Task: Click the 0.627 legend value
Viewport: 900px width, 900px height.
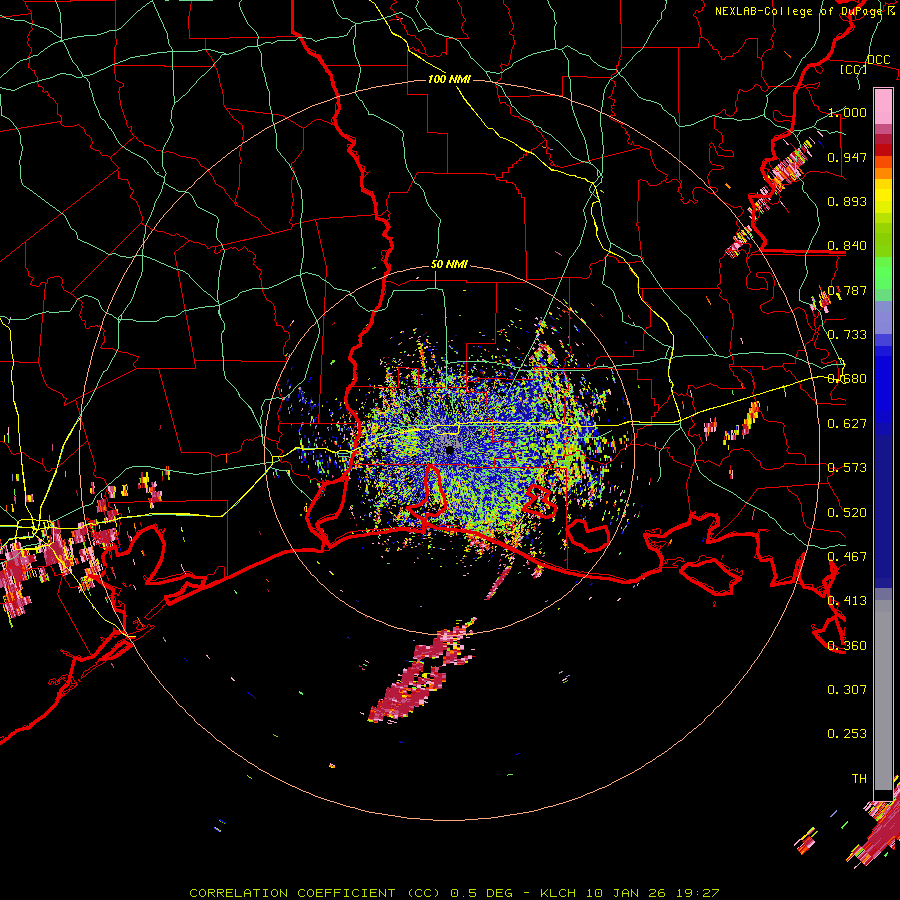Action: tap(847, 424)
